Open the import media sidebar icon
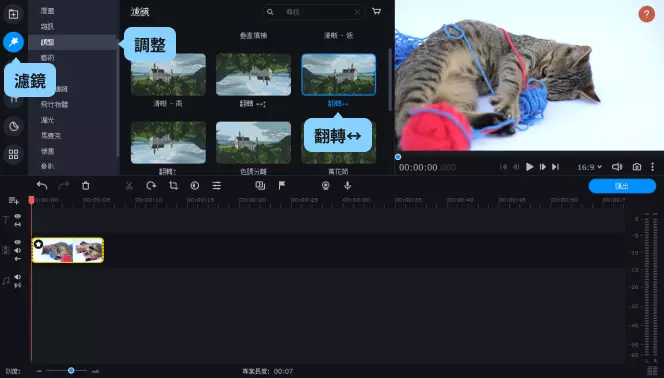The width and height of the screenshot is (664, 378). (14, 14)
